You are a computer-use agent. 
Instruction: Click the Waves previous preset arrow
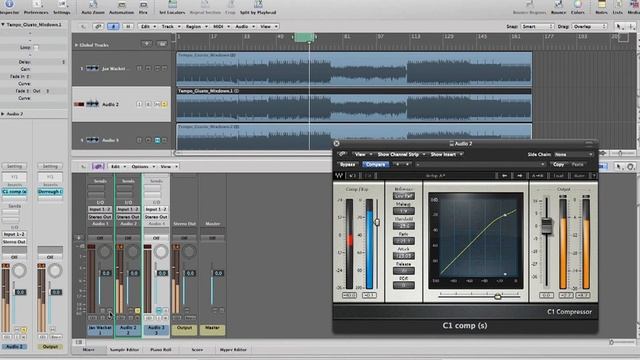coord(504,176)
